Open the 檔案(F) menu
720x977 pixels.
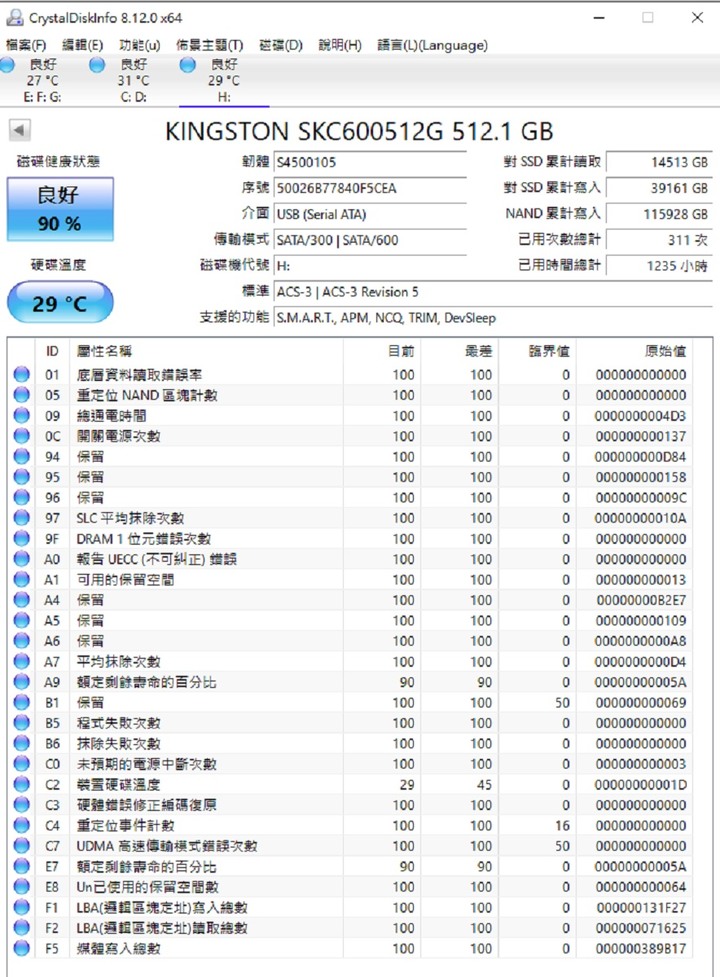pos(26,45)
